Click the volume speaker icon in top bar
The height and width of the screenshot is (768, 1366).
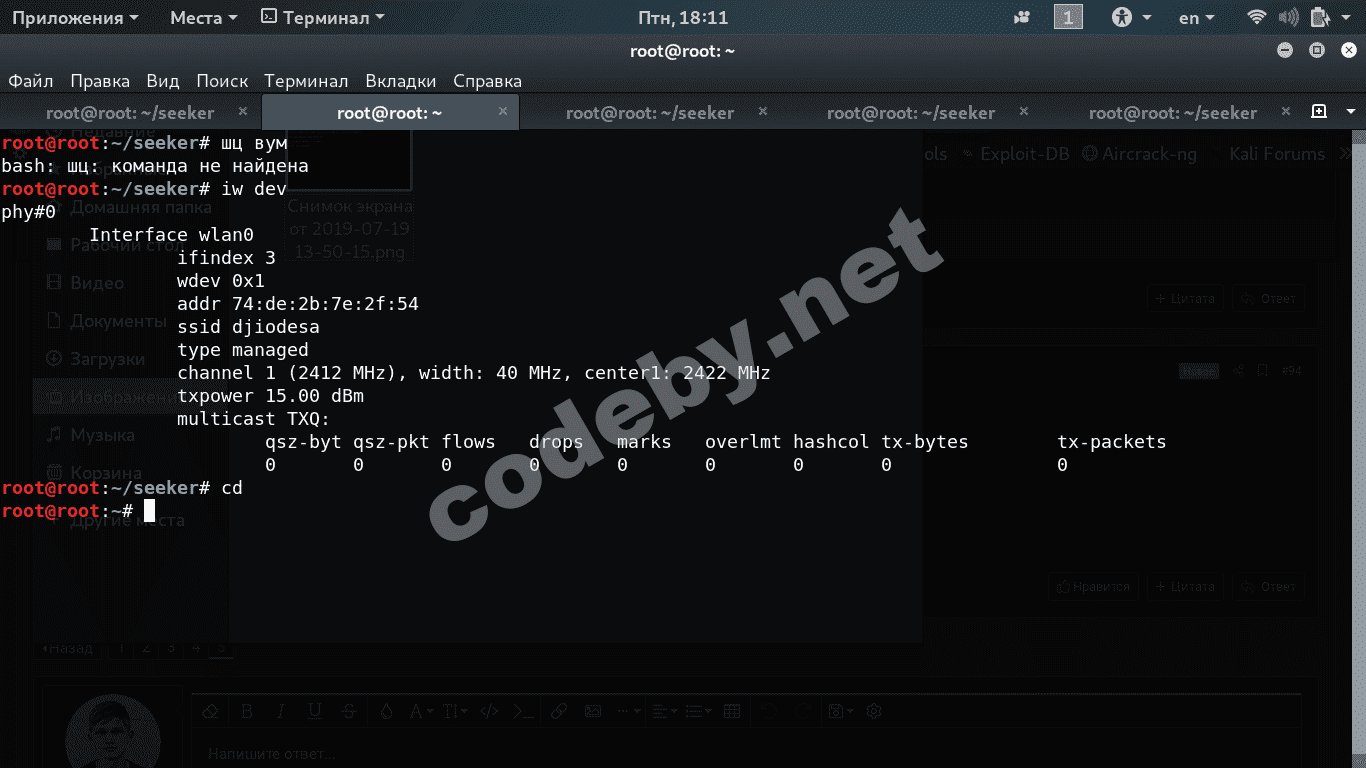pyautogui.click(x=1288, y=18)
